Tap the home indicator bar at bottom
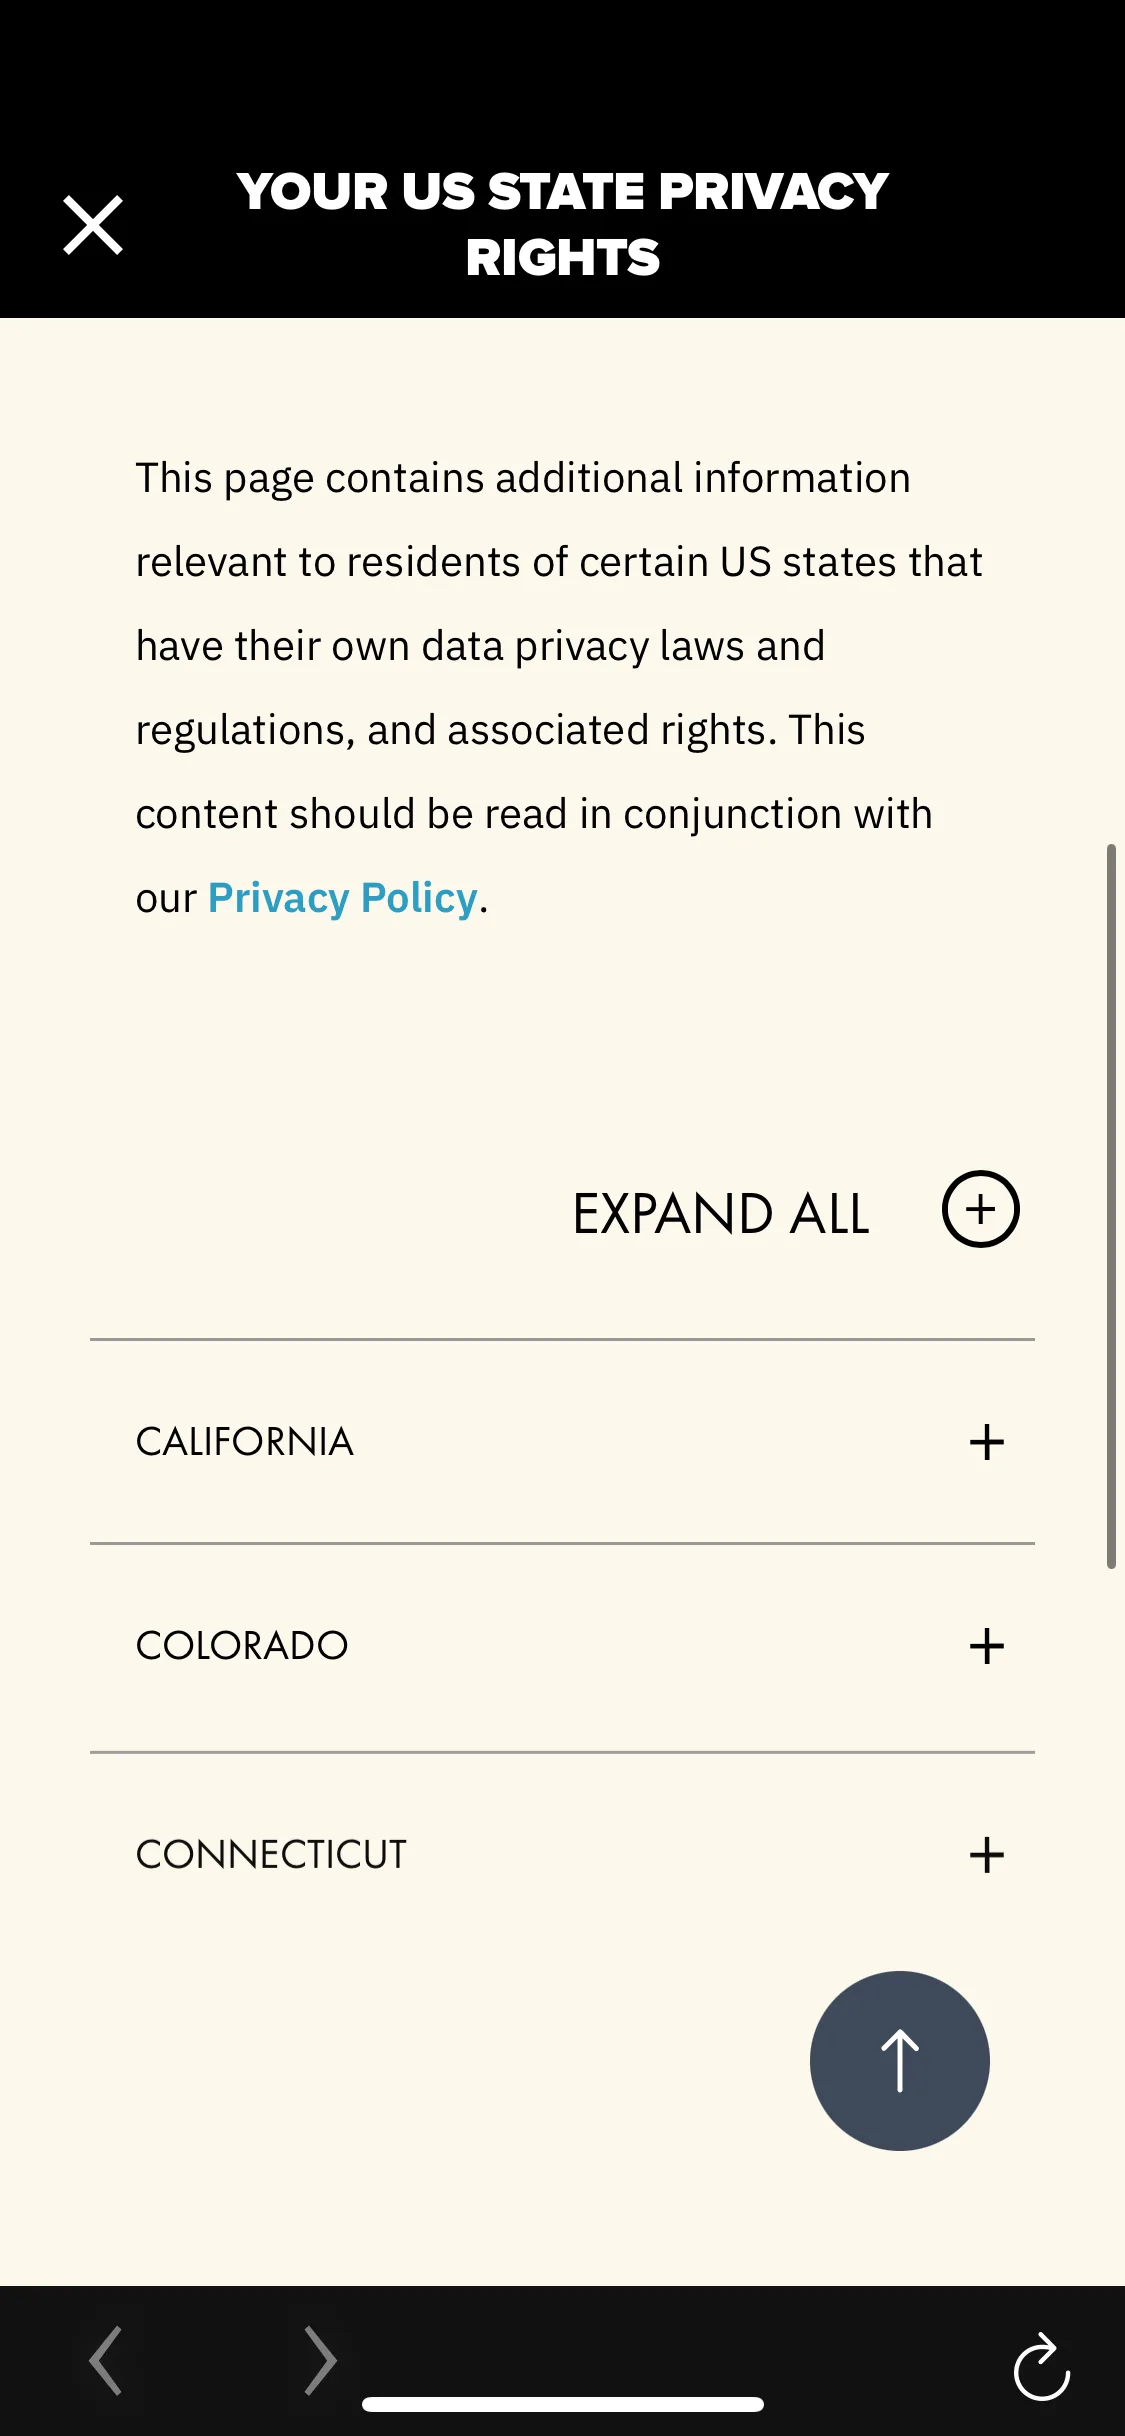1125x2436 pixels. tap(563, 2404)
